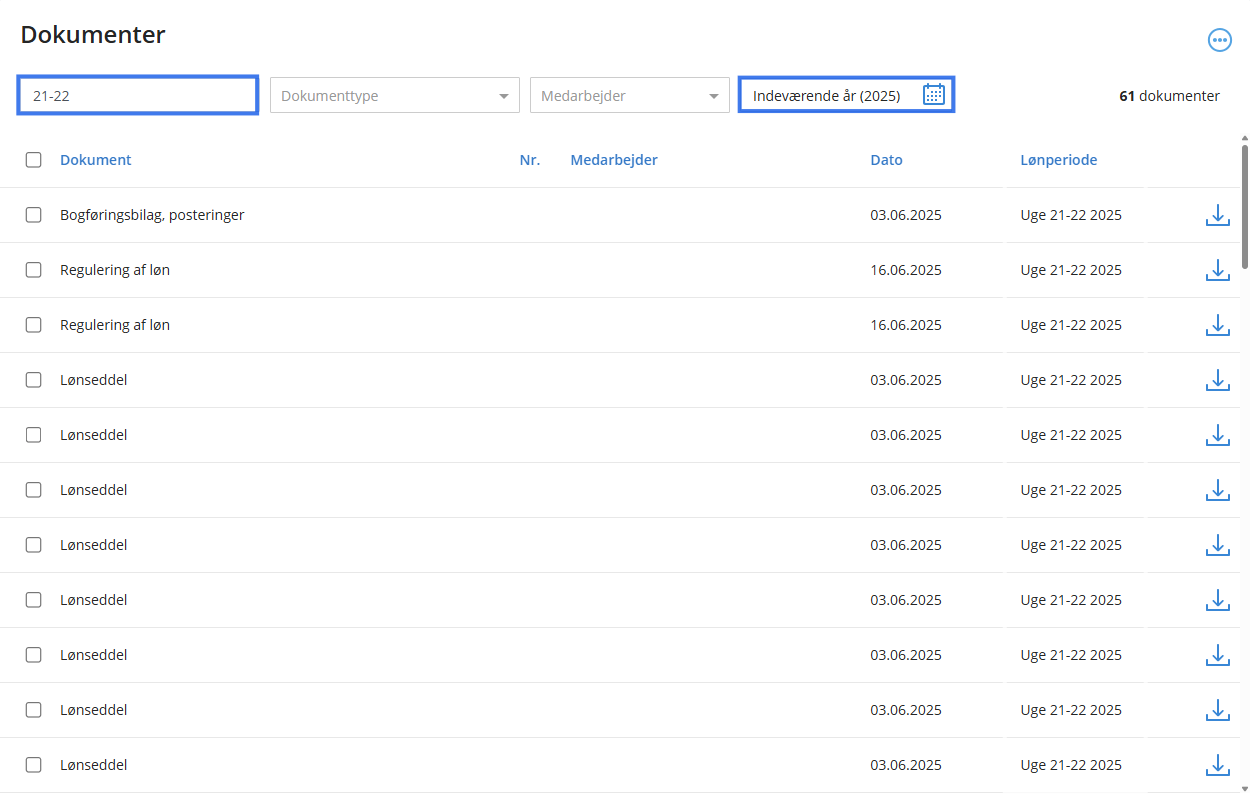Check the Bogføringsbilag, posteringer row checkbox
Viewport: 1250px width, 794px height.
[34, 215]
